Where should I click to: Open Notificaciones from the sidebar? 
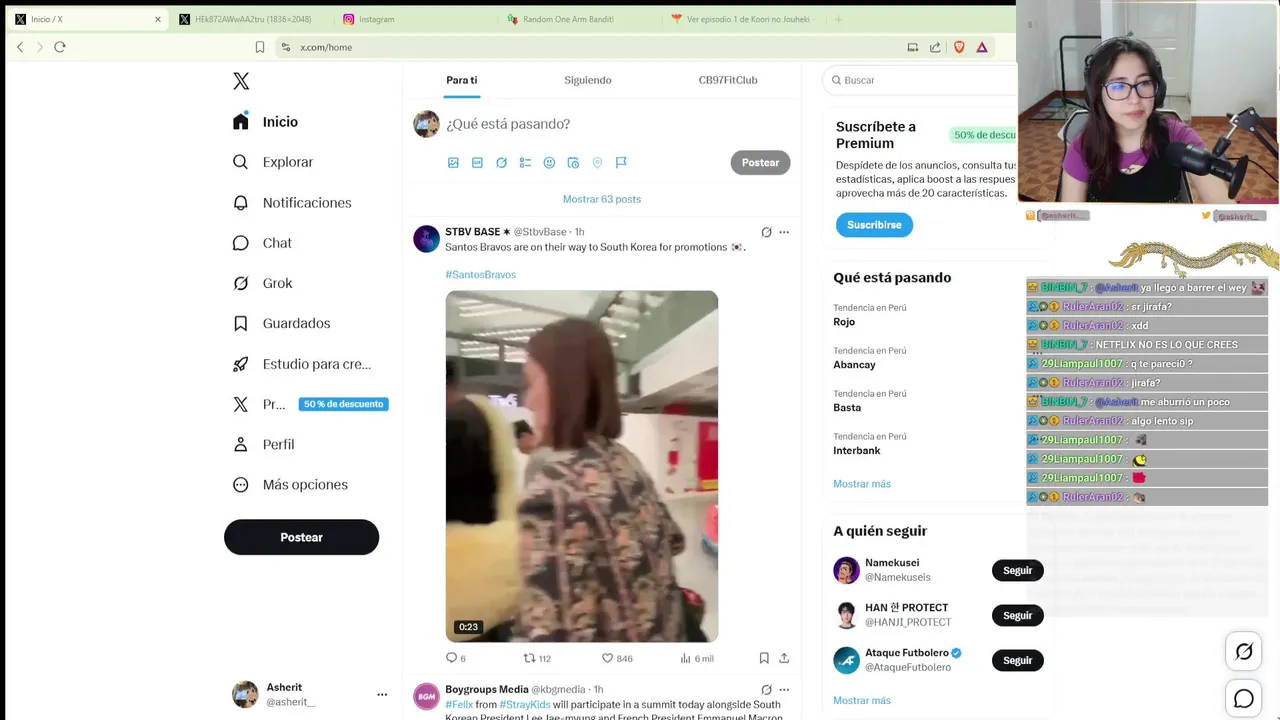[x=292, y=202]
